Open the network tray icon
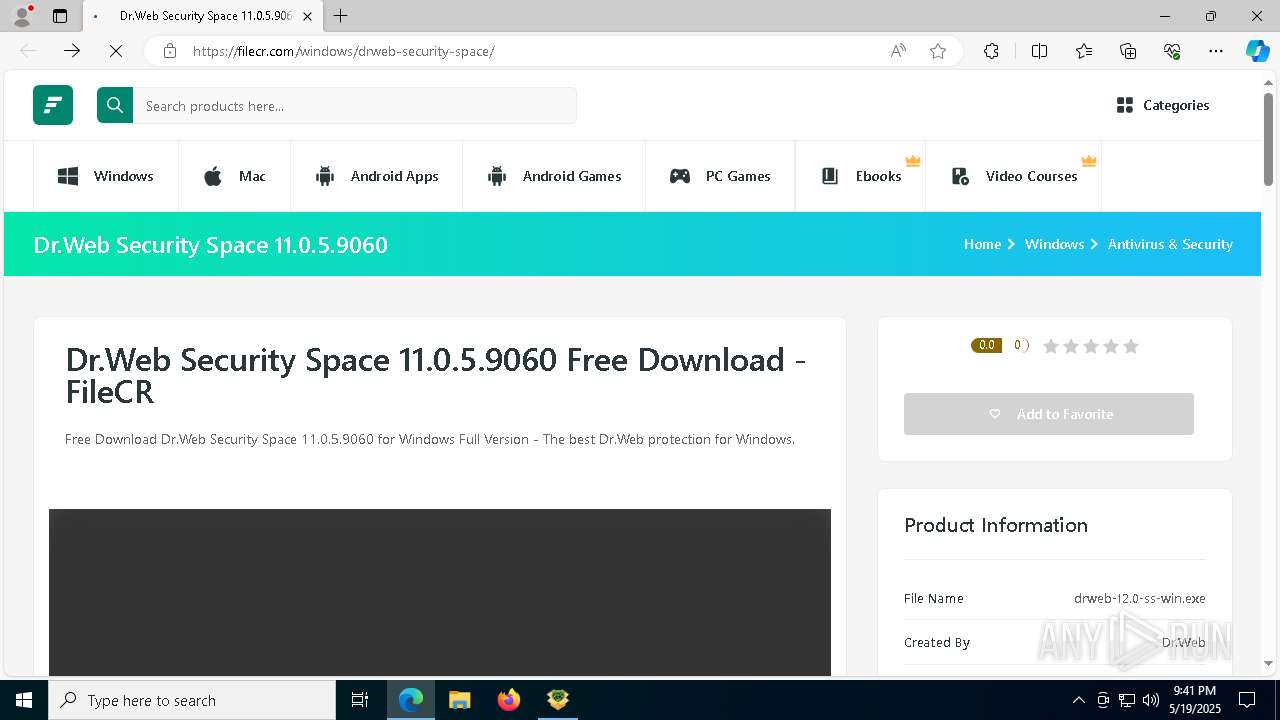1280x720 pixels. pos(1127,700)
